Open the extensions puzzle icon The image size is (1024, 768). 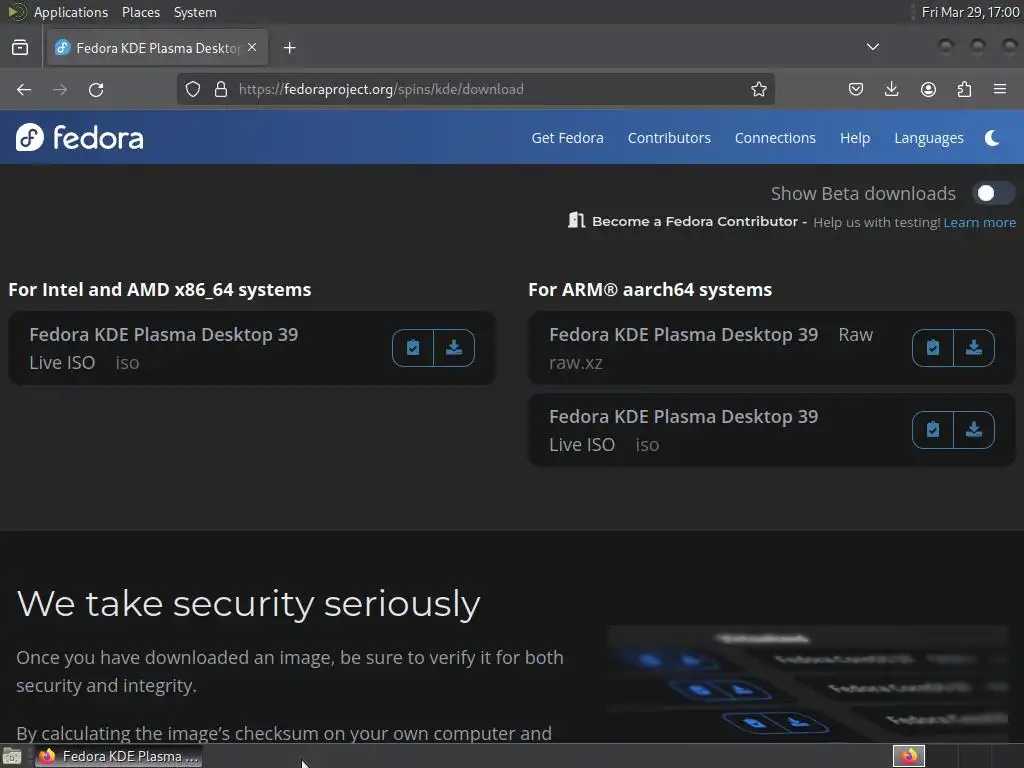coord(964,89)
